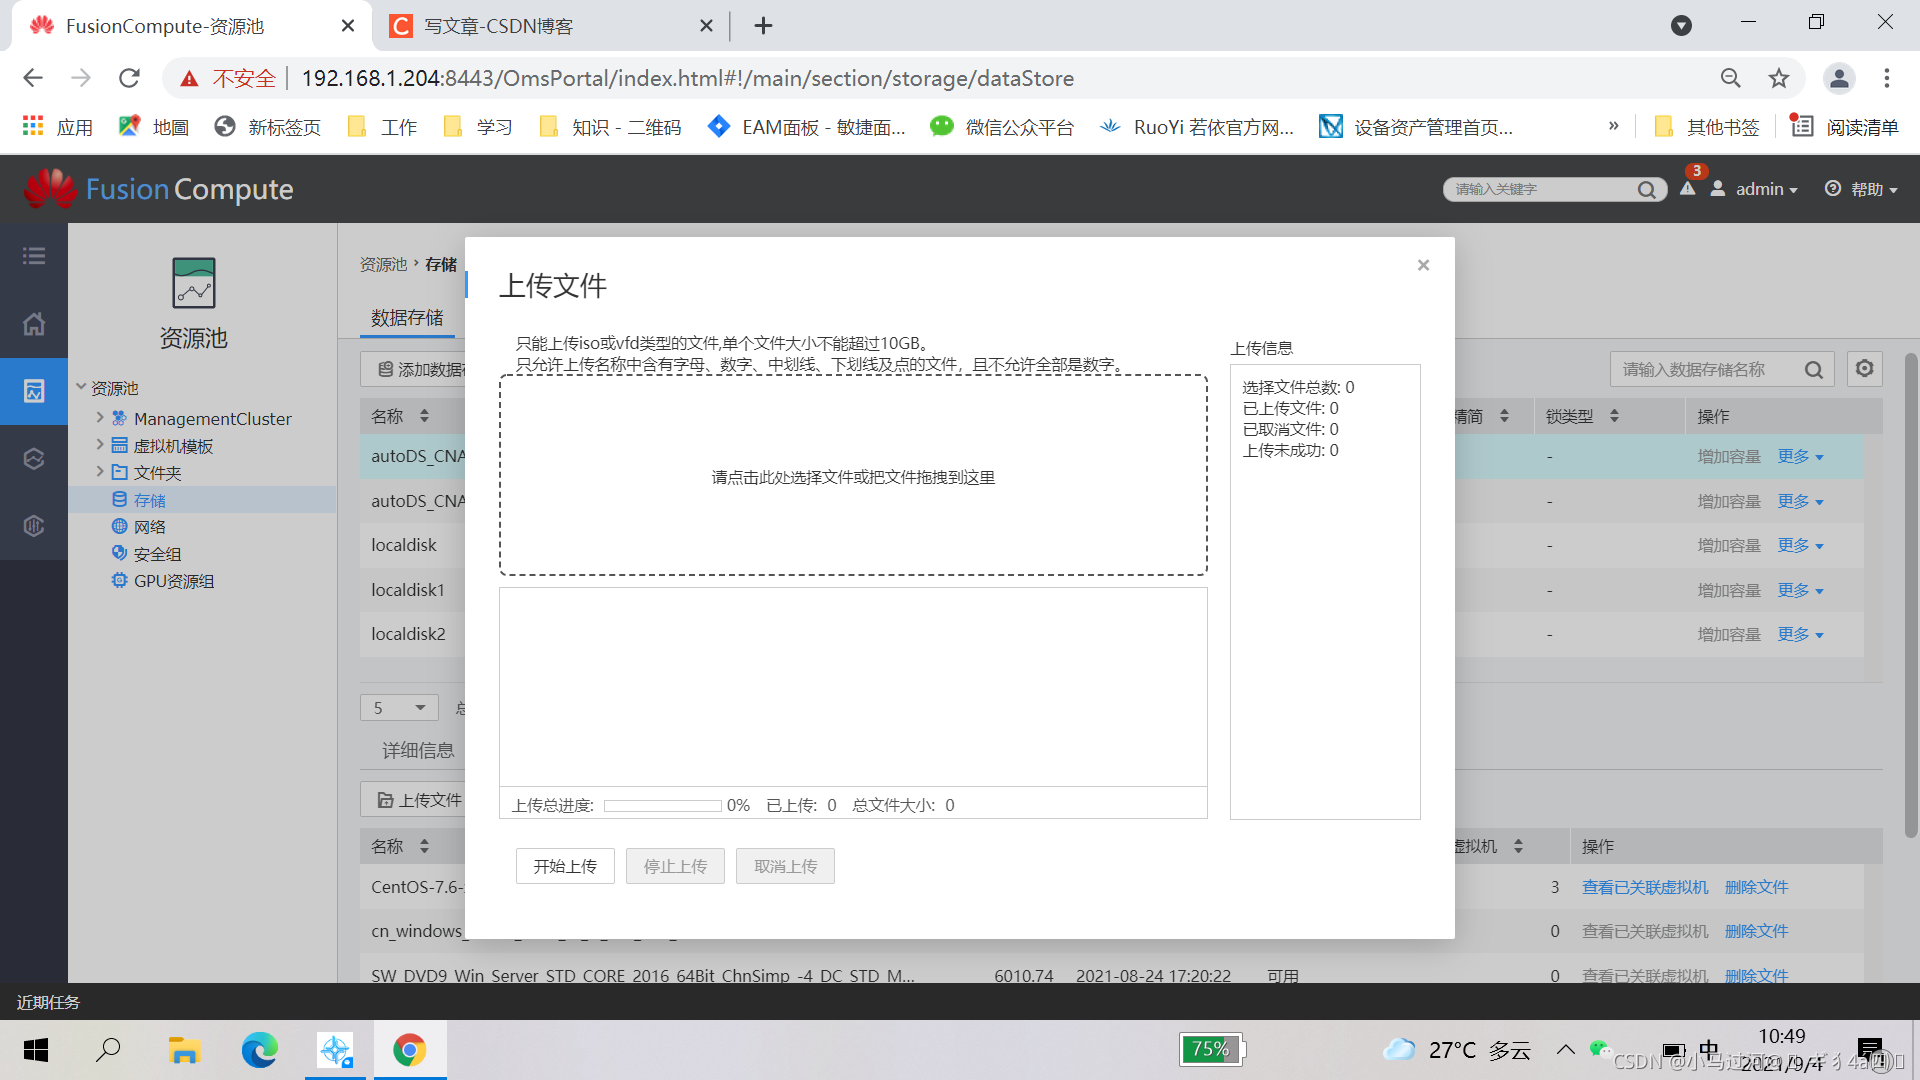This screenshot has width=1920, height=1080.
Task: Click the upload progress bar at 0%
Action: (663, 805)
